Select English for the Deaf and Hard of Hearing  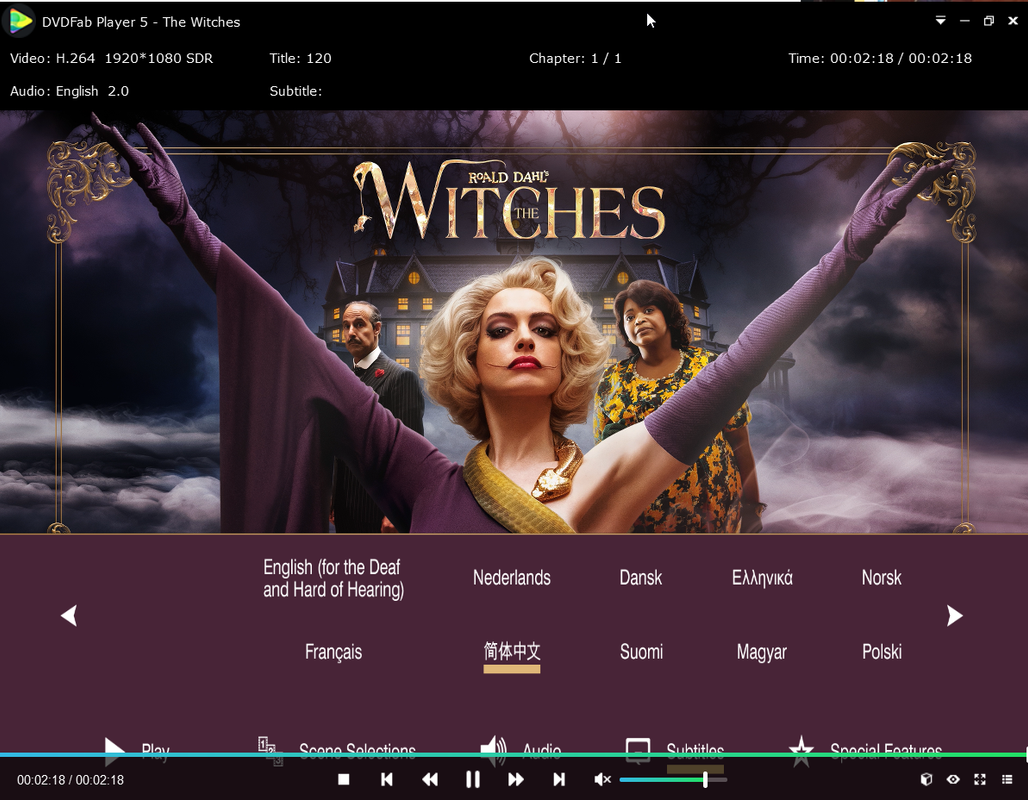[333, 578]
